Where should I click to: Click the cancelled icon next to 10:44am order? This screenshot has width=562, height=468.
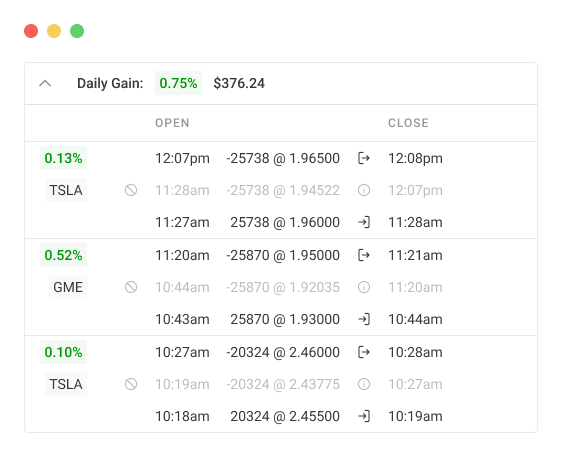[x=131, y=287]
